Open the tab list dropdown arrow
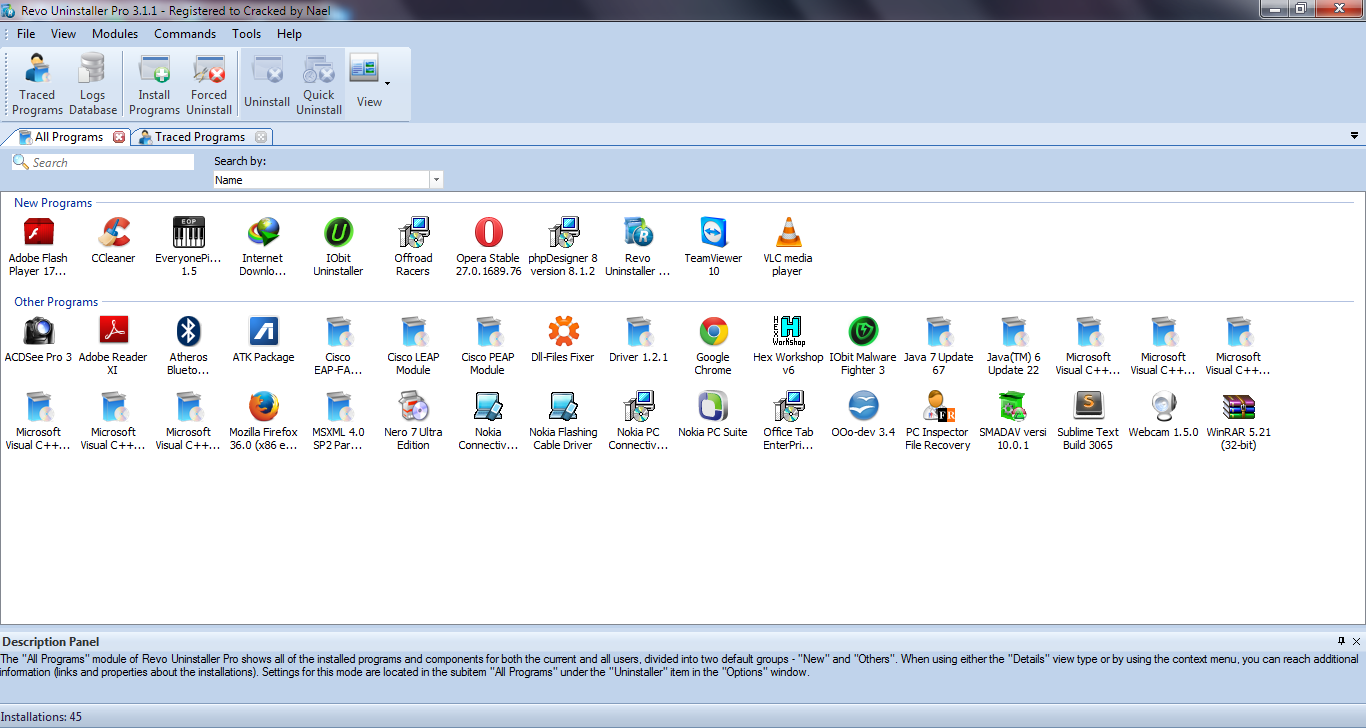Screen dimensions: 1366x728 (x=1354, y=136)
